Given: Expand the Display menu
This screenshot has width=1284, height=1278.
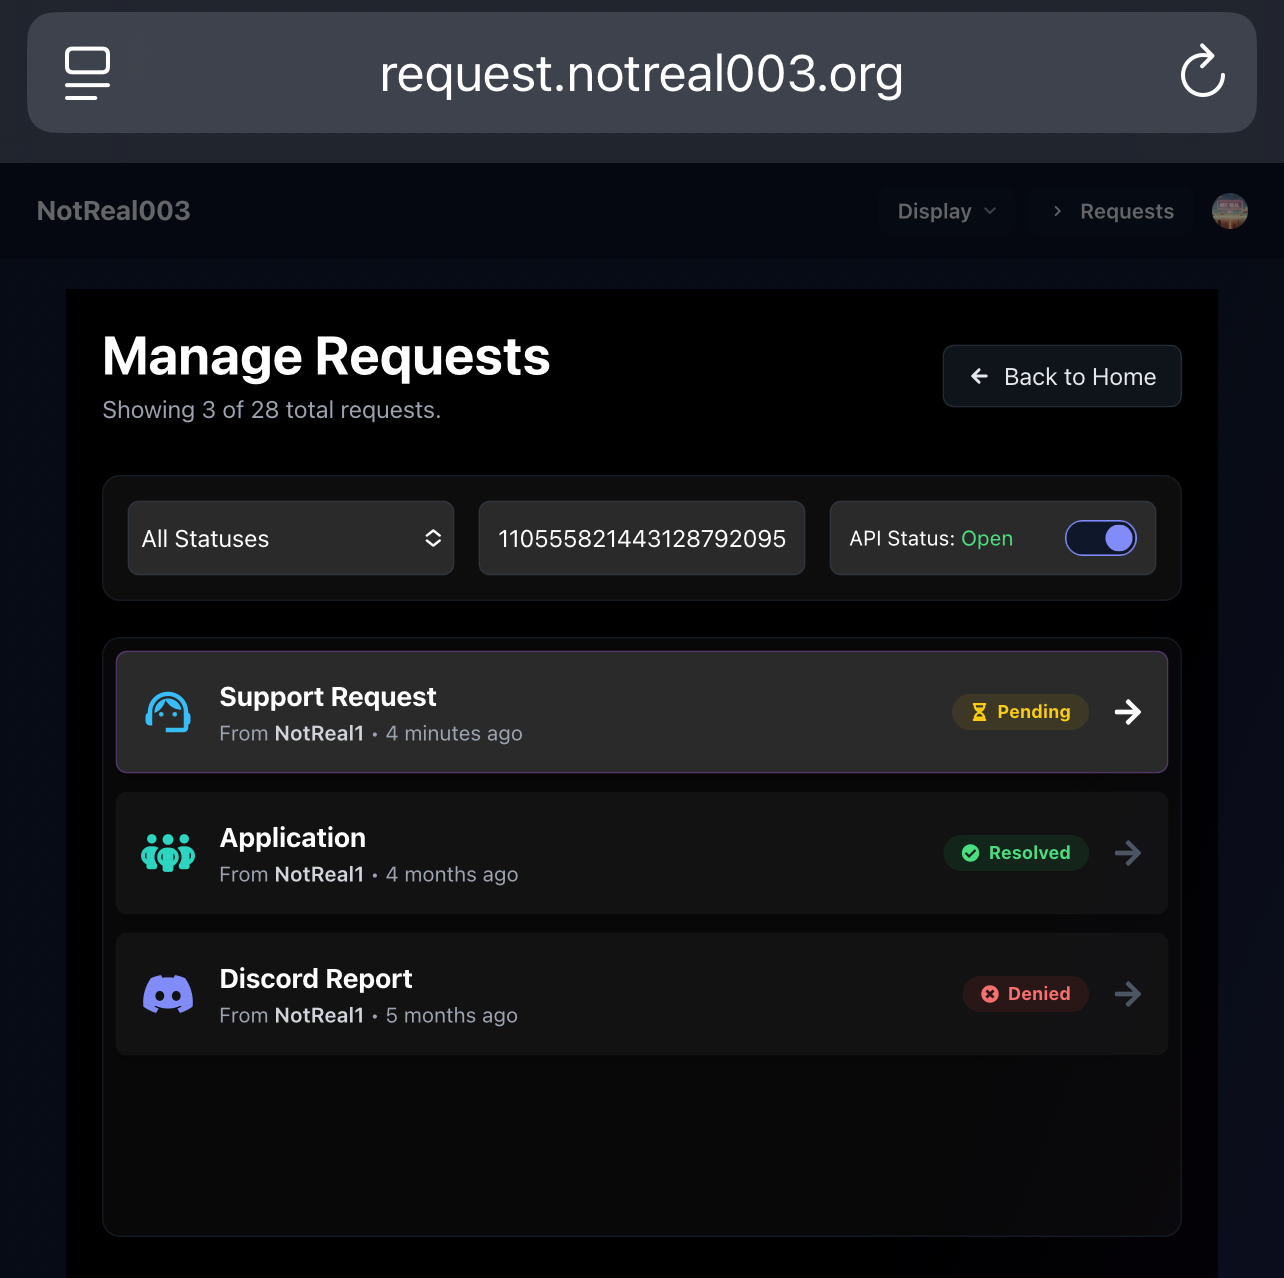Looking at the screenshot, I should [947, 211].
